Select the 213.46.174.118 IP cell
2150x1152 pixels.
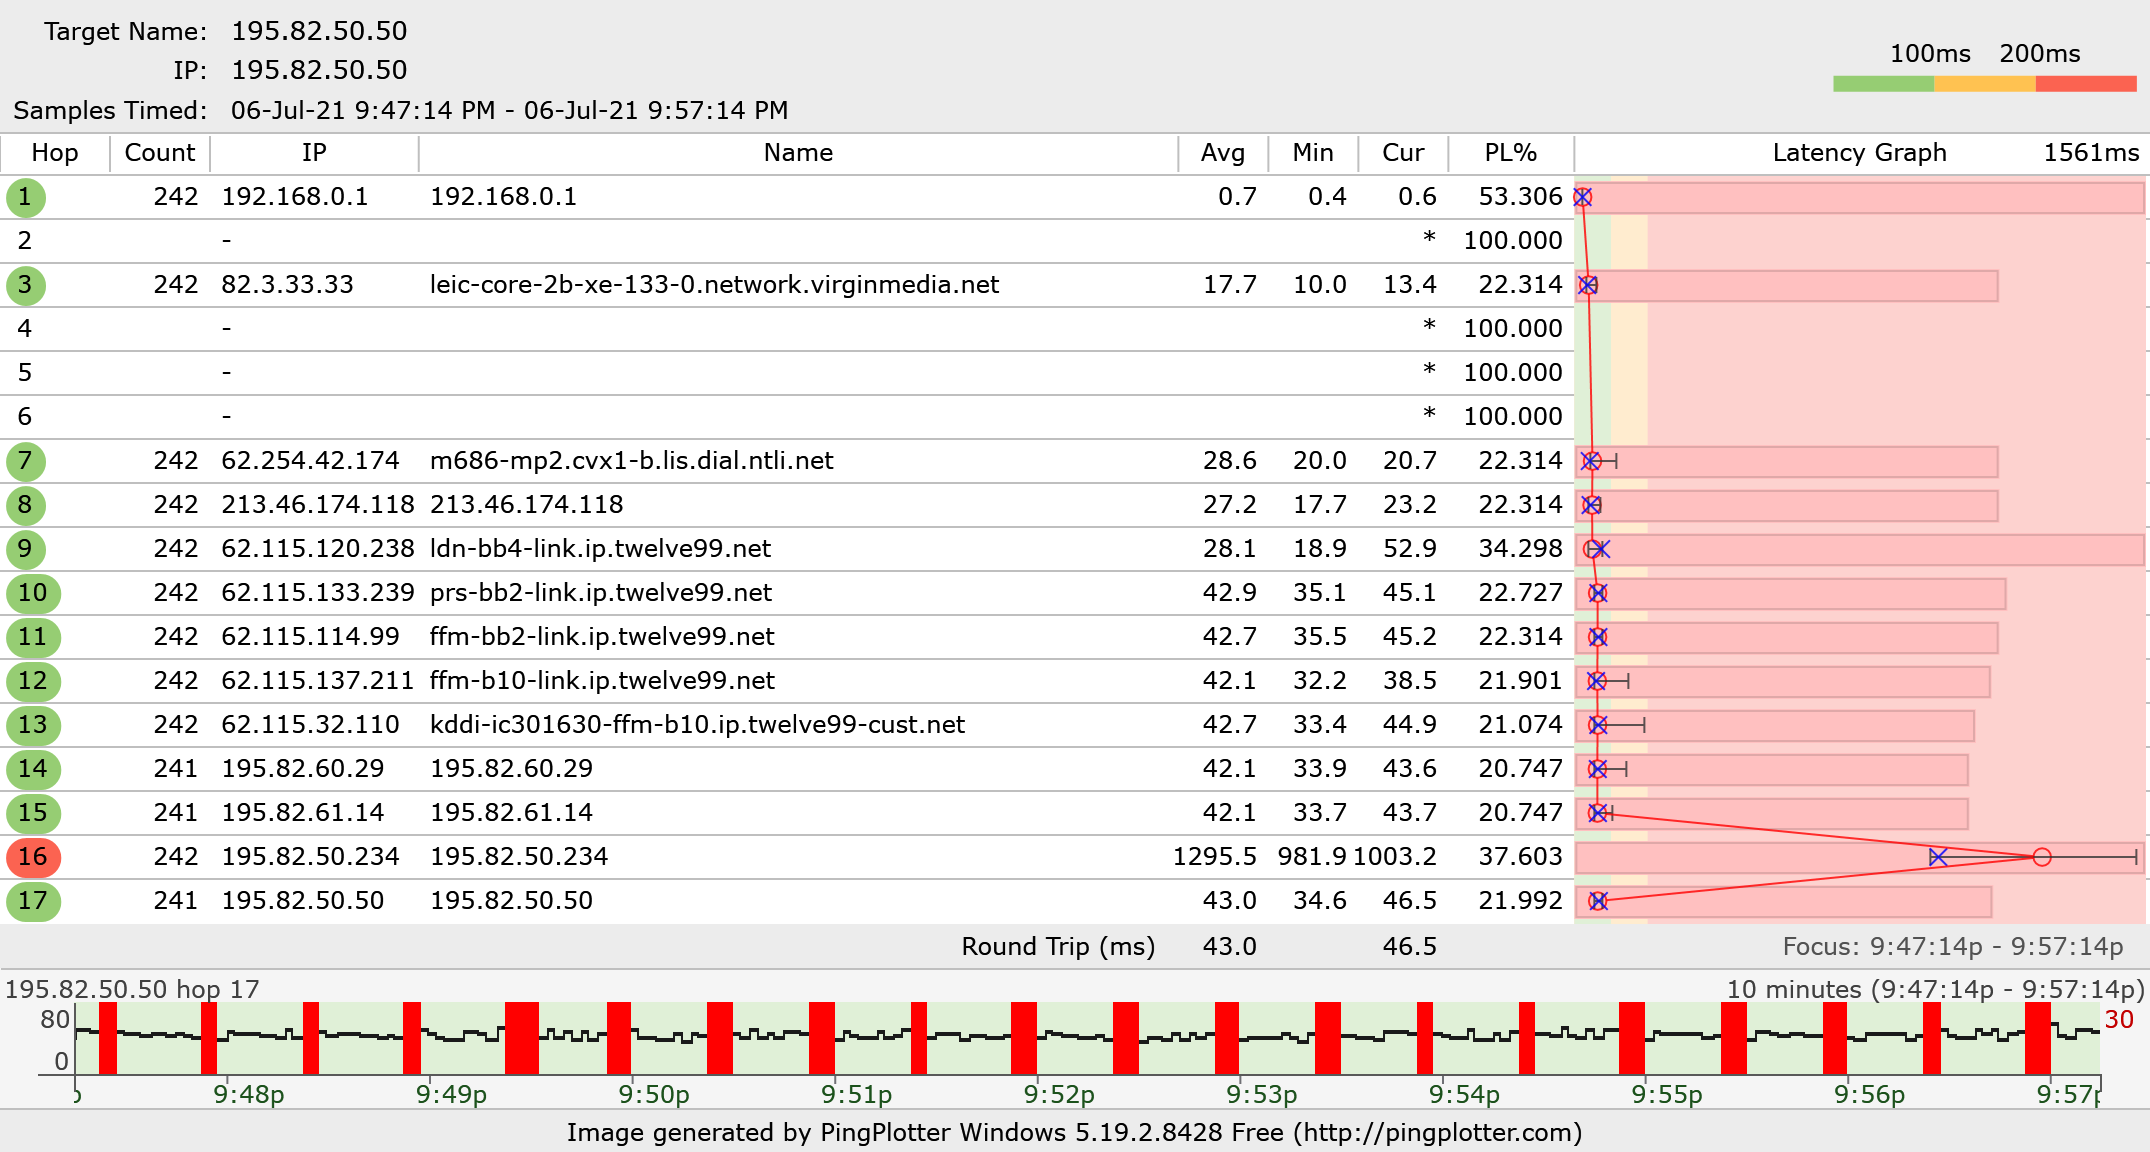click(318, 505)
